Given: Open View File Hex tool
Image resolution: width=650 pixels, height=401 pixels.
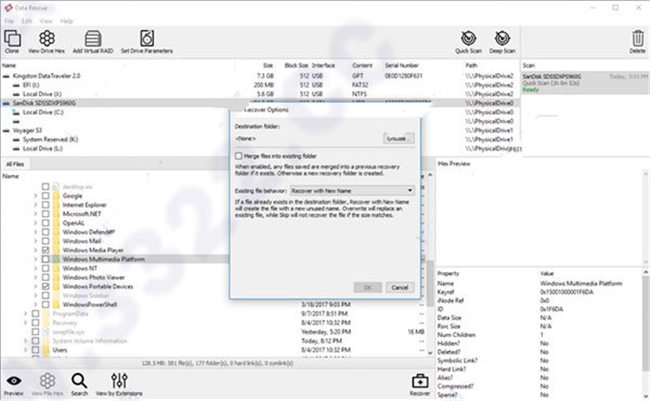Looking at the screenshot, I should (47, 384).
